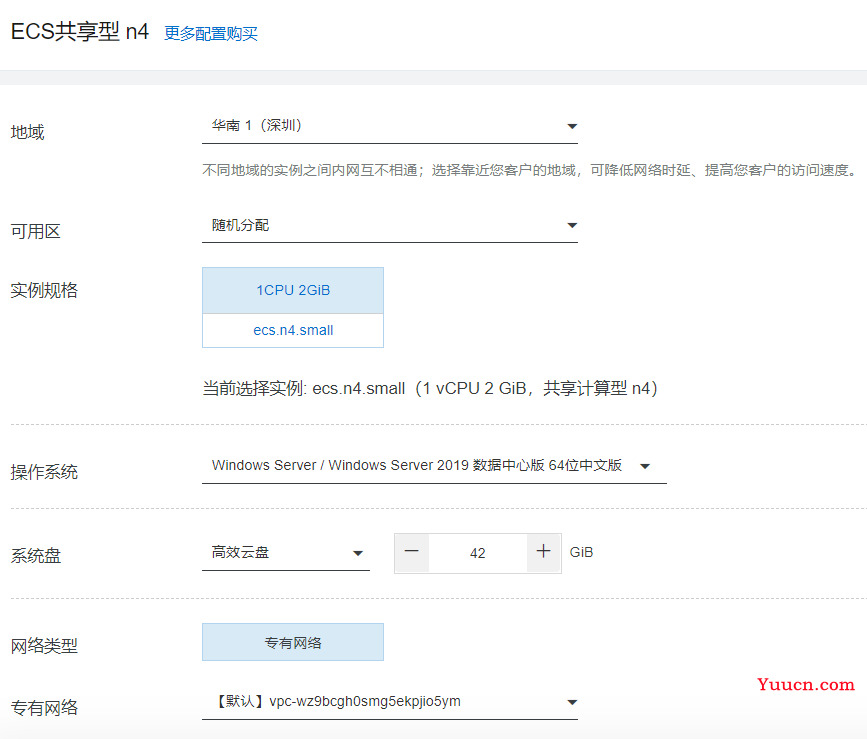Open the 华南 1（深圳） region dropdown

[380, 126]
